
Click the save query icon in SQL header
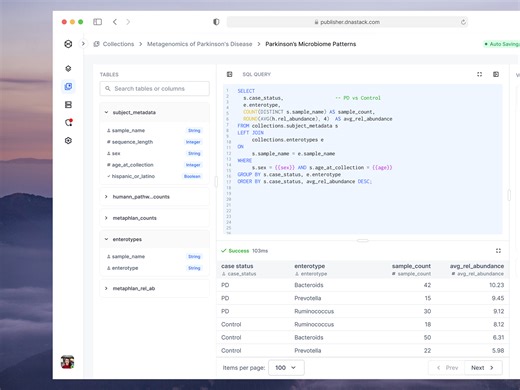tap(496, 74)
